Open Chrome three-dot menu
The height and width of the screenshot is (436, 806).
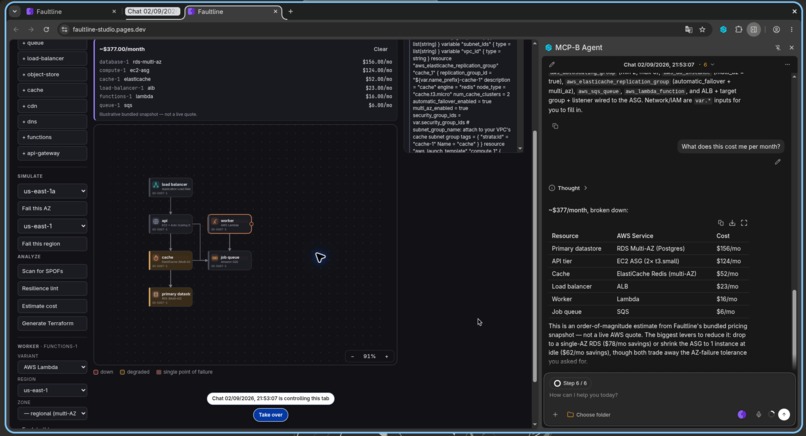click(792, 30)
